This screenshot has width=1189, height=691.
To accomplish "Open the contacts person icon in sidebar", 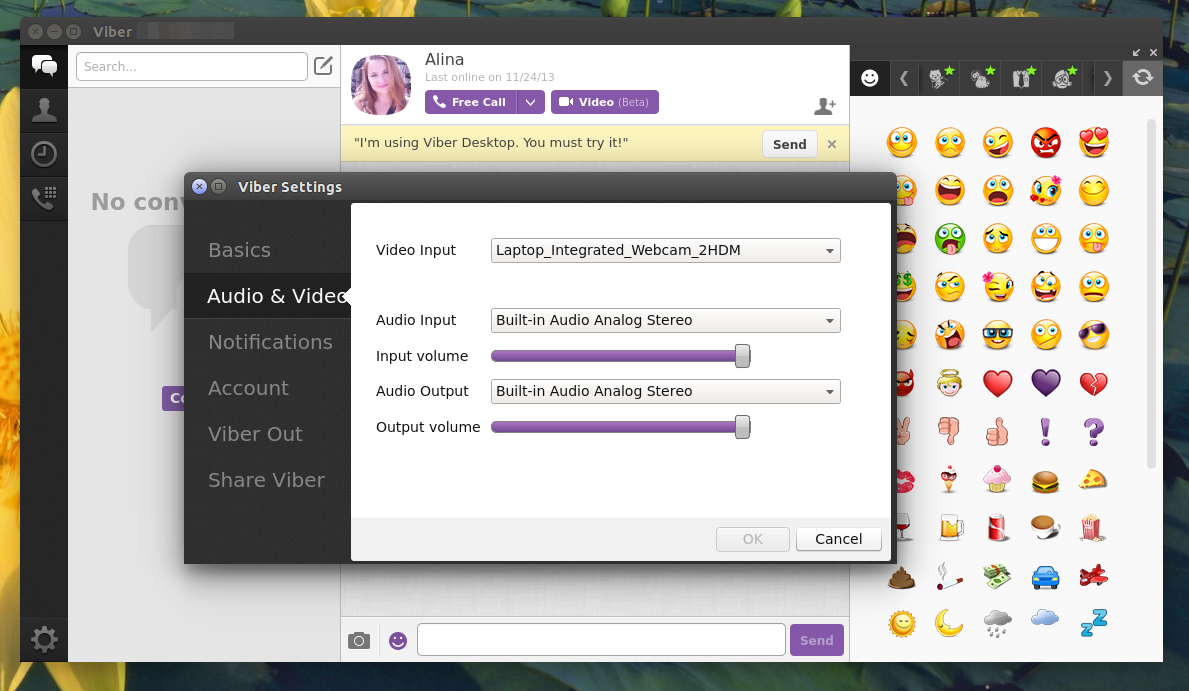I will click(x=44, y=110).
